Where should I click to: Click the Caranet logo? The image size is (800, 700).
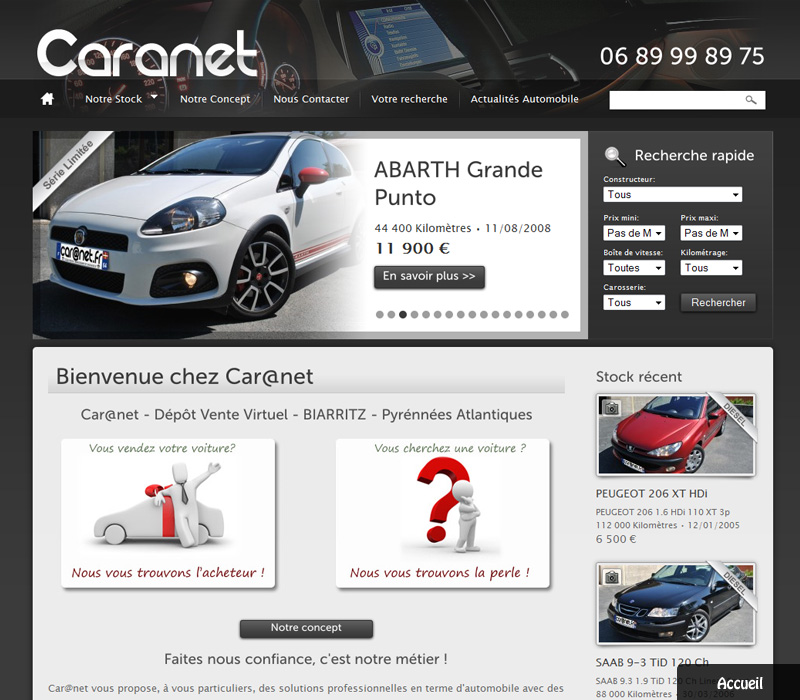[147, 53]
